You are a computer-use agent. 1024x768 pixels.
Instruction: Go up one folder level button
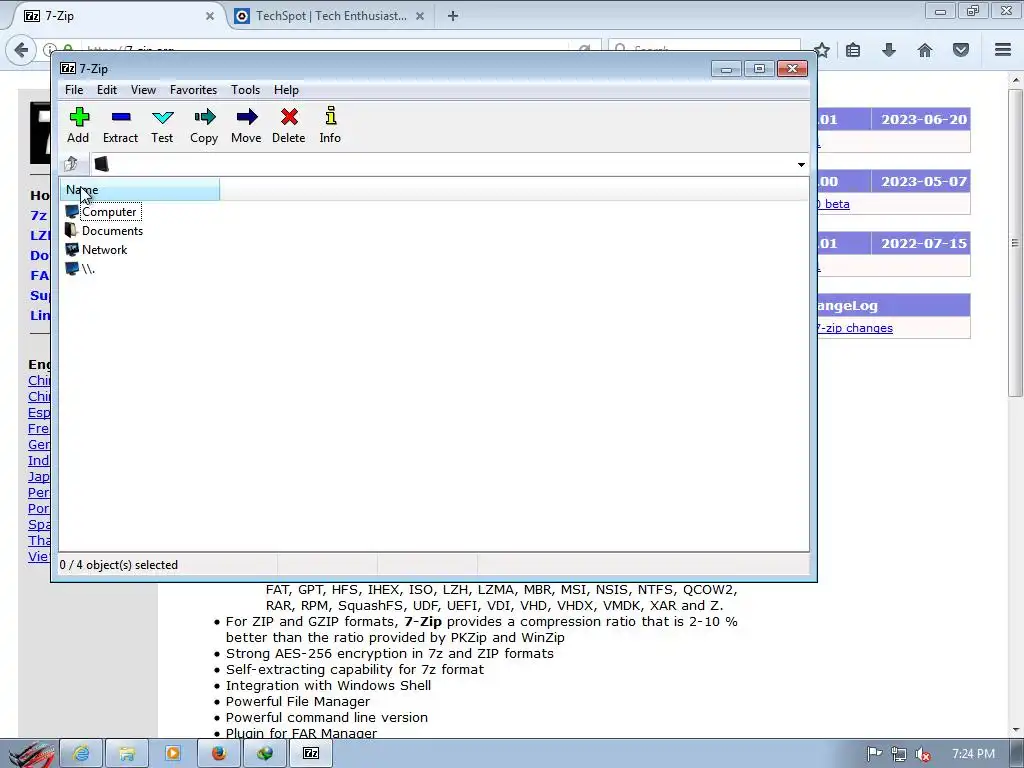tap(71, 164)
